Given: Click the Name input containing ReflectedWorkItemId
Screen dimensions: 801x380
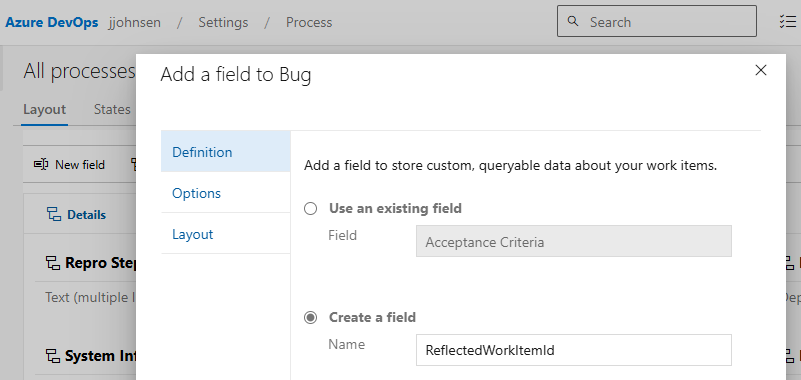Looking at the screenshot, I should (x=574, y=350).
